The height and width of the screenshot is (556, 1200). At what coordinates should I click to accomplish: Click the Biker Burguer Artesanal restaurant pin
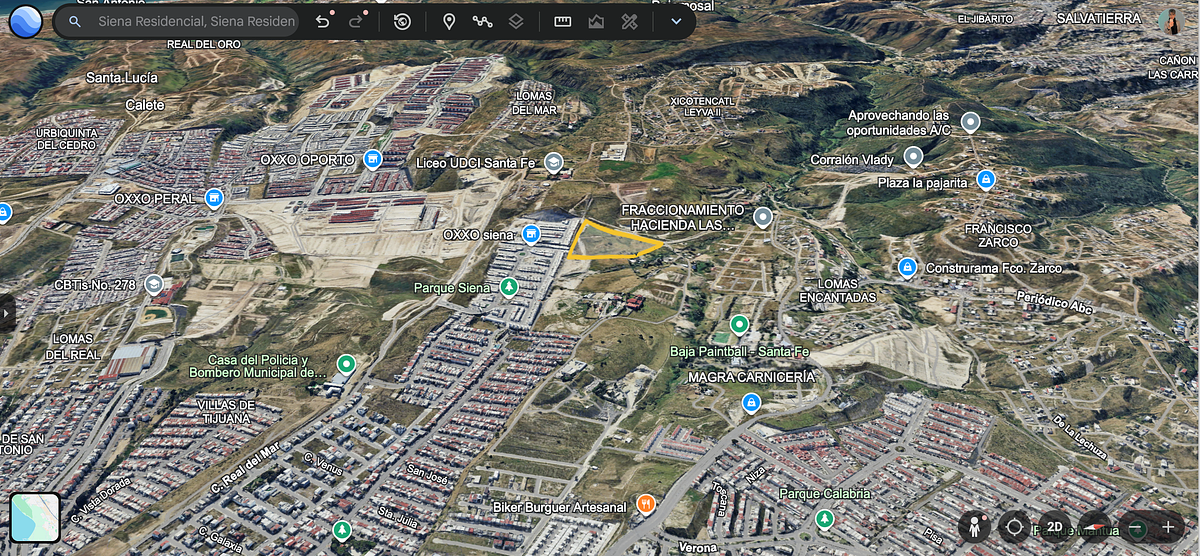click(x=646, y=505)
